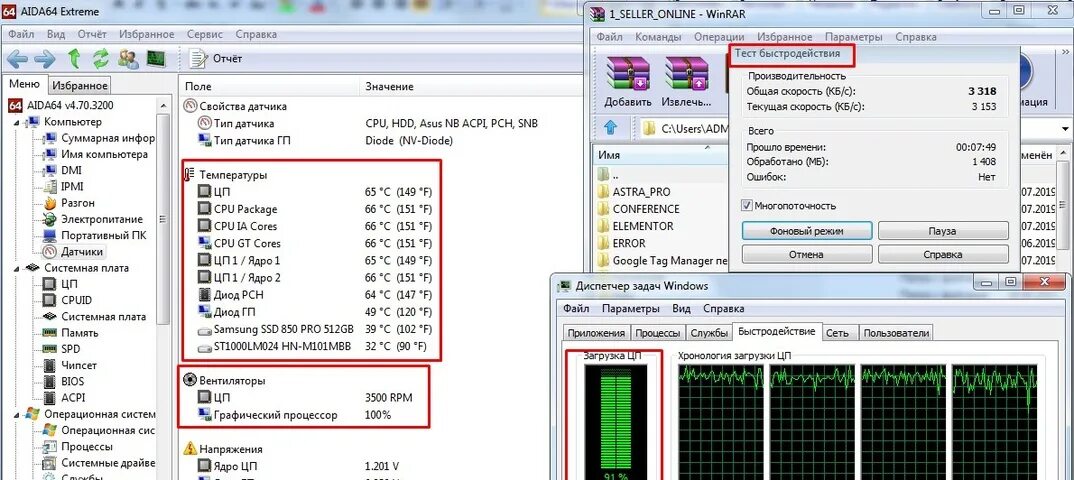The image size is (1074, 480).
Task: Open CPUID item under Системная плата
Action: 67,300
